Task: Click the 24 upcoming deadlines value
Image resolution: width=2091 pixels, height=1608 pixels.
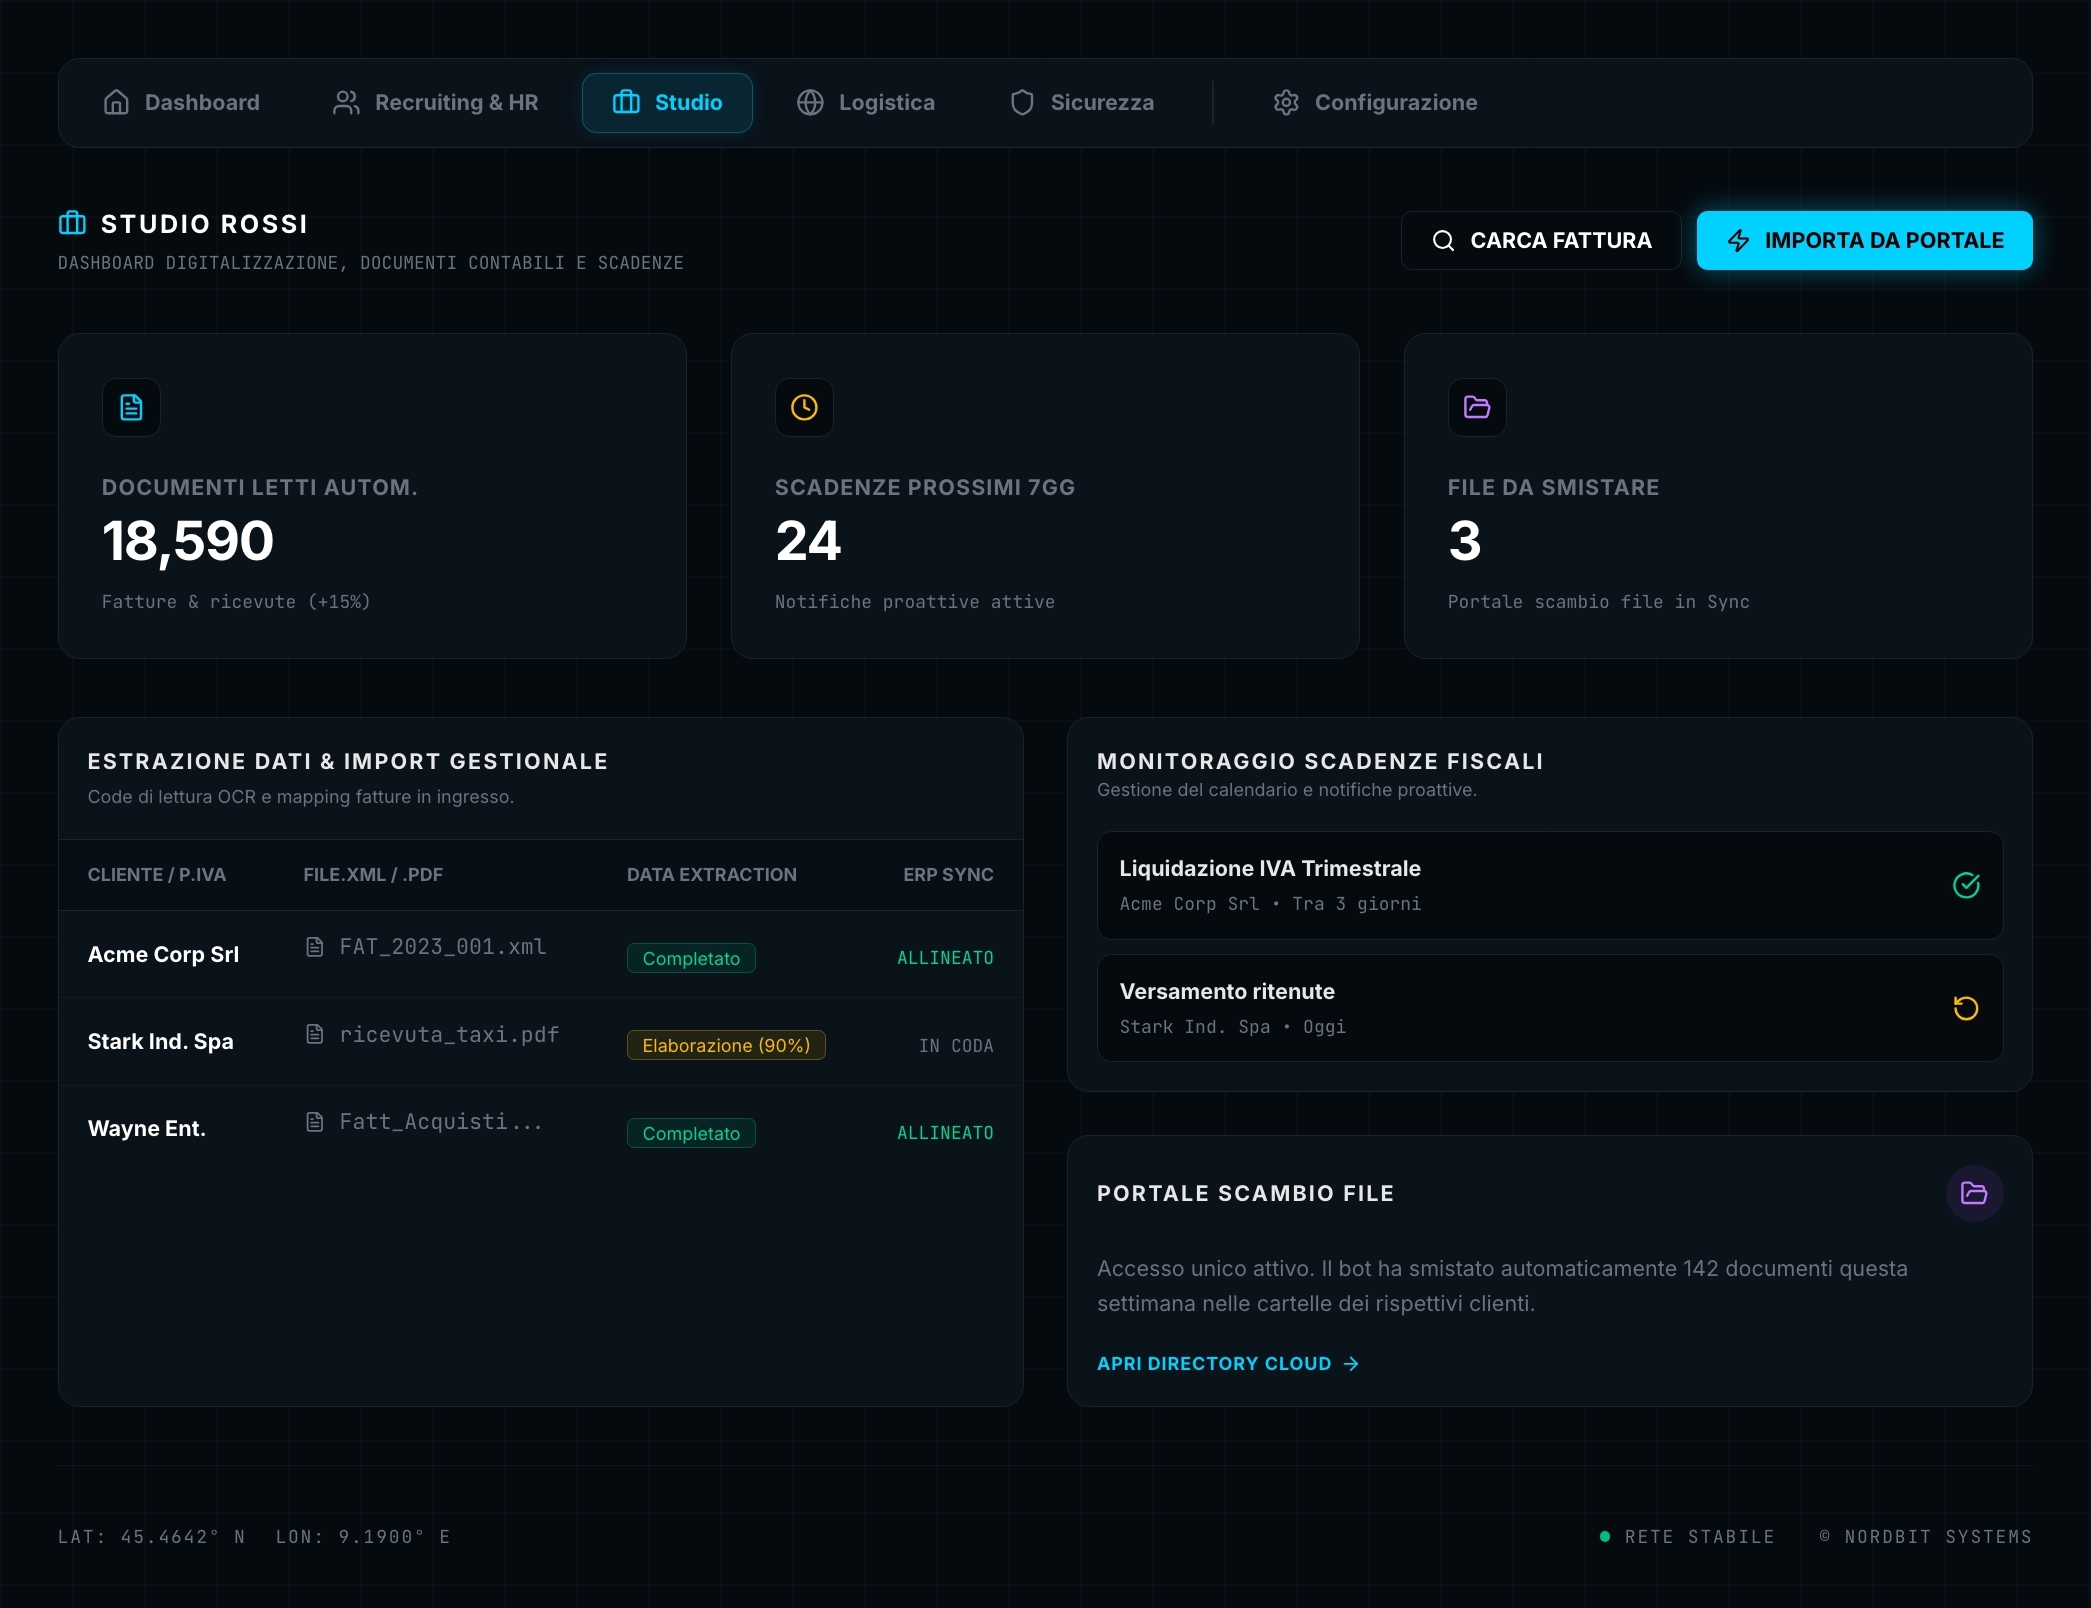Action: tap(808, 541)
